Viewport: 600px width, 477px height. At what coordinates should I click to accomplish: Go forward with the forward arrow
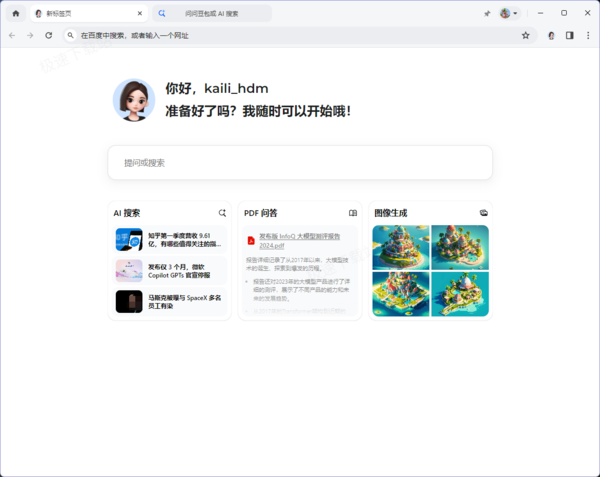coord(30,36)
